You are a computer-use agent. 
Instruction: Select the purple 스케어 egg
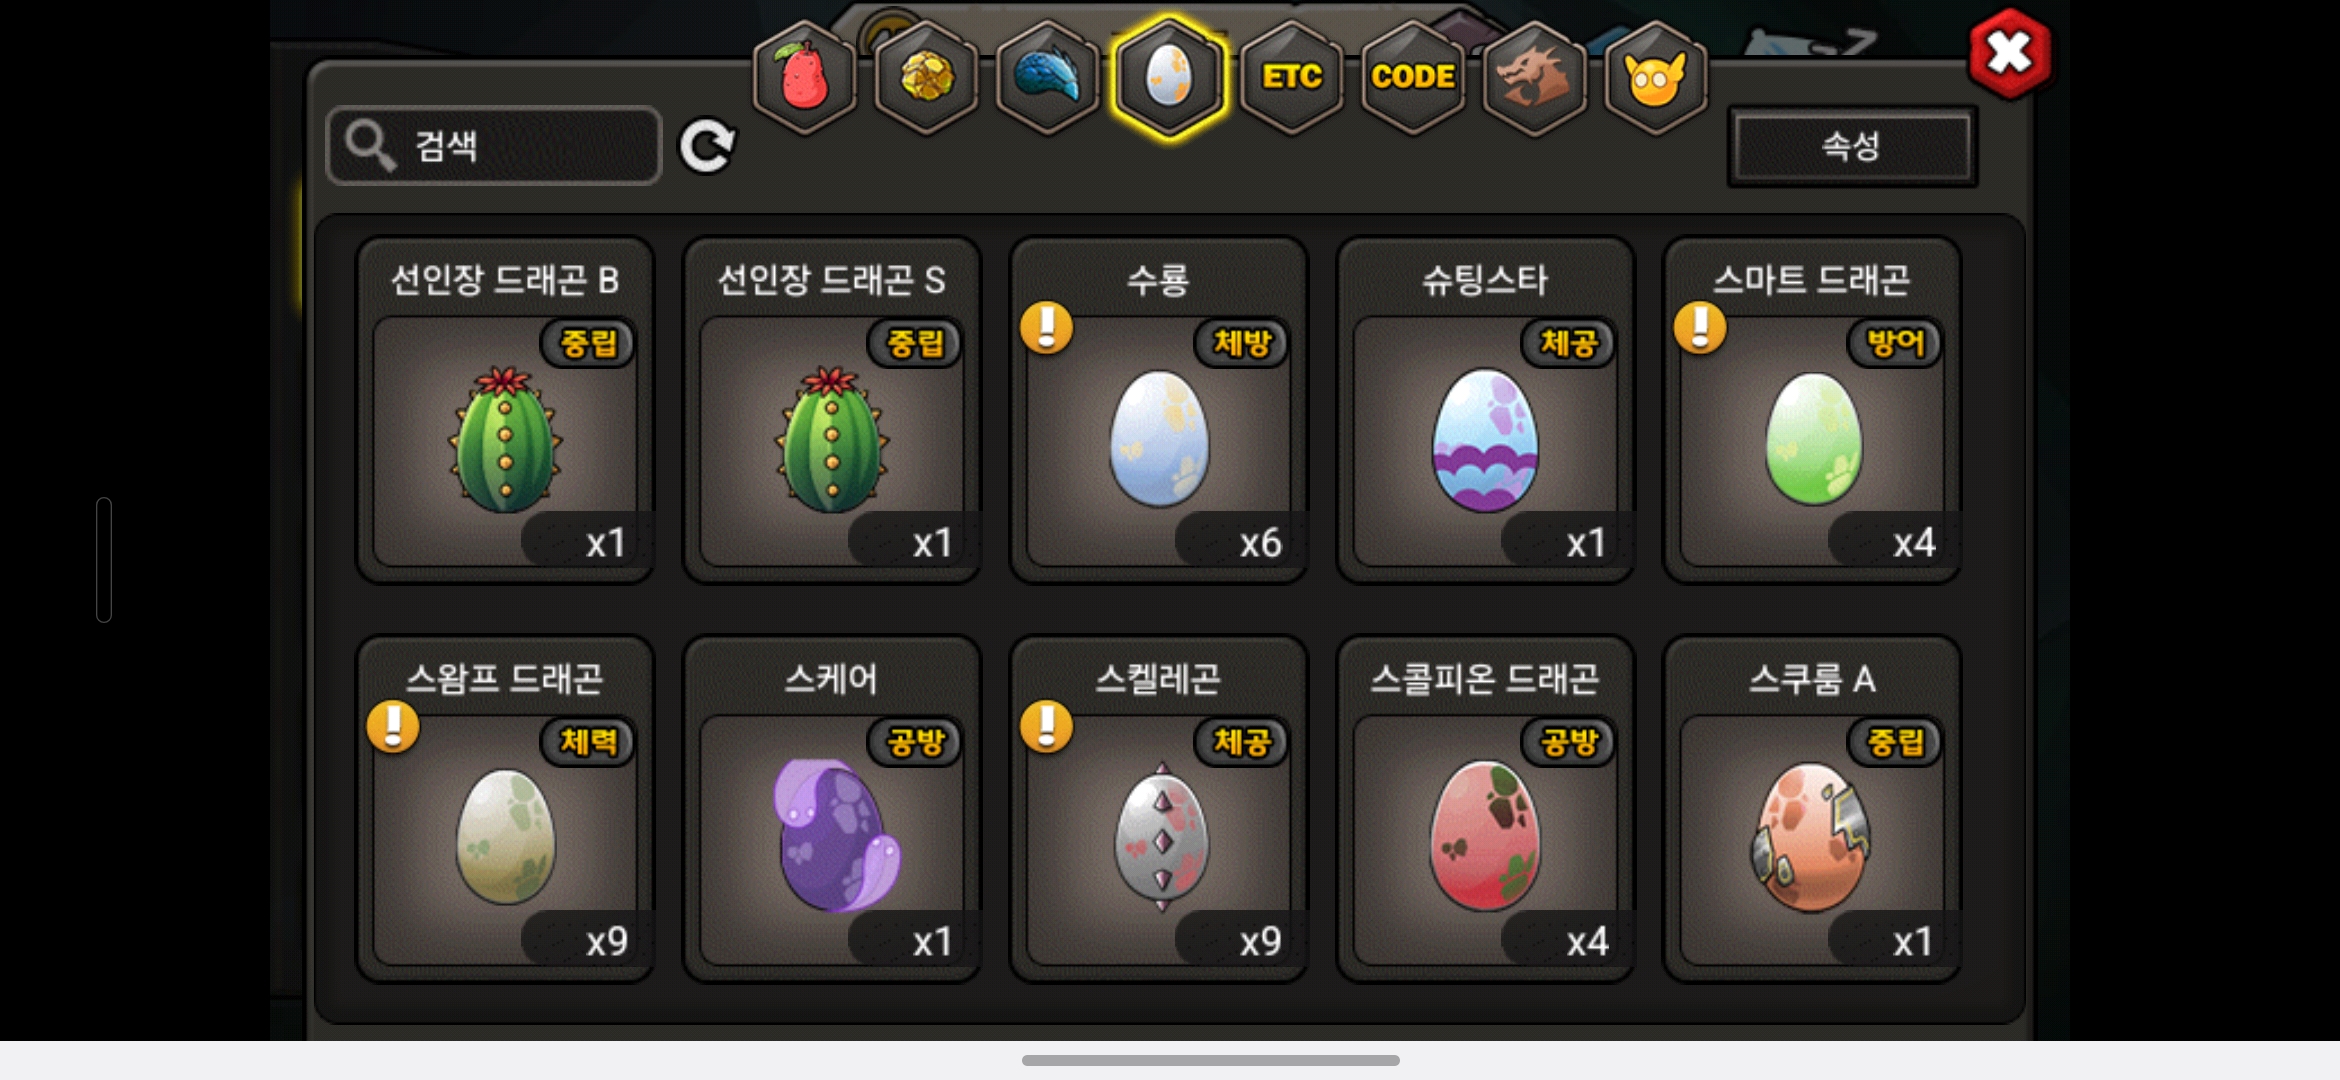click(x=832, y=809)
